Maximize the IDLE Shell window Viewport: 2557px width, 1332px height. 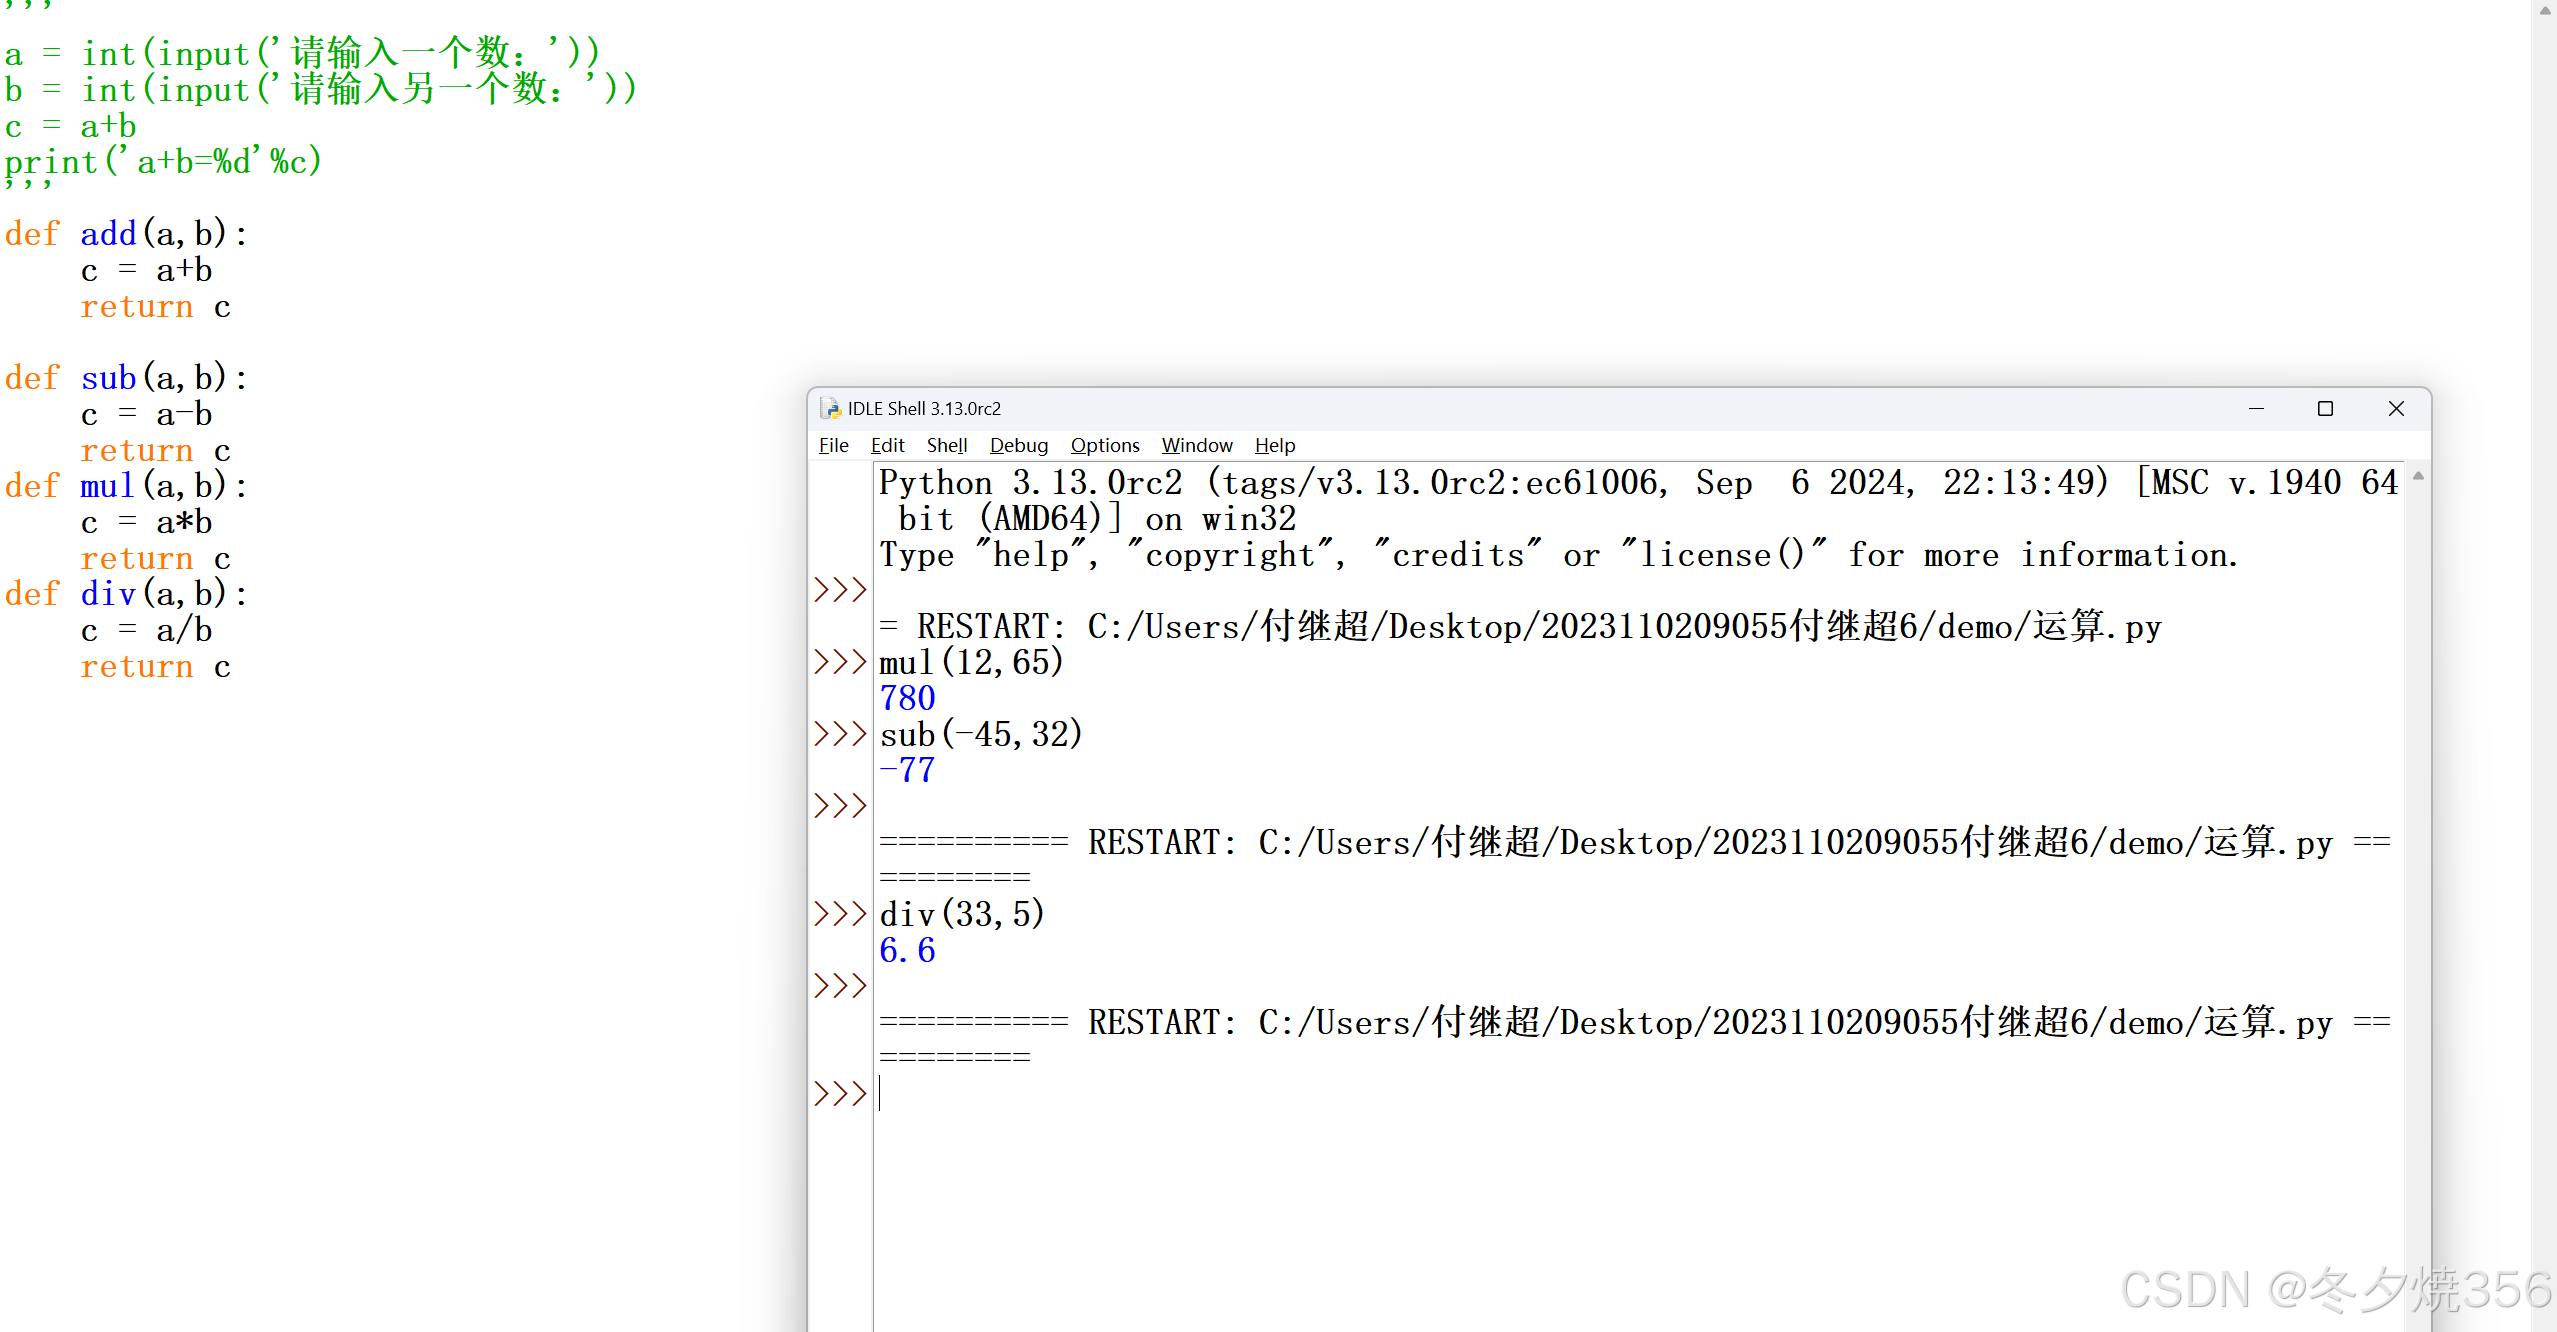tap(2325, 408)
